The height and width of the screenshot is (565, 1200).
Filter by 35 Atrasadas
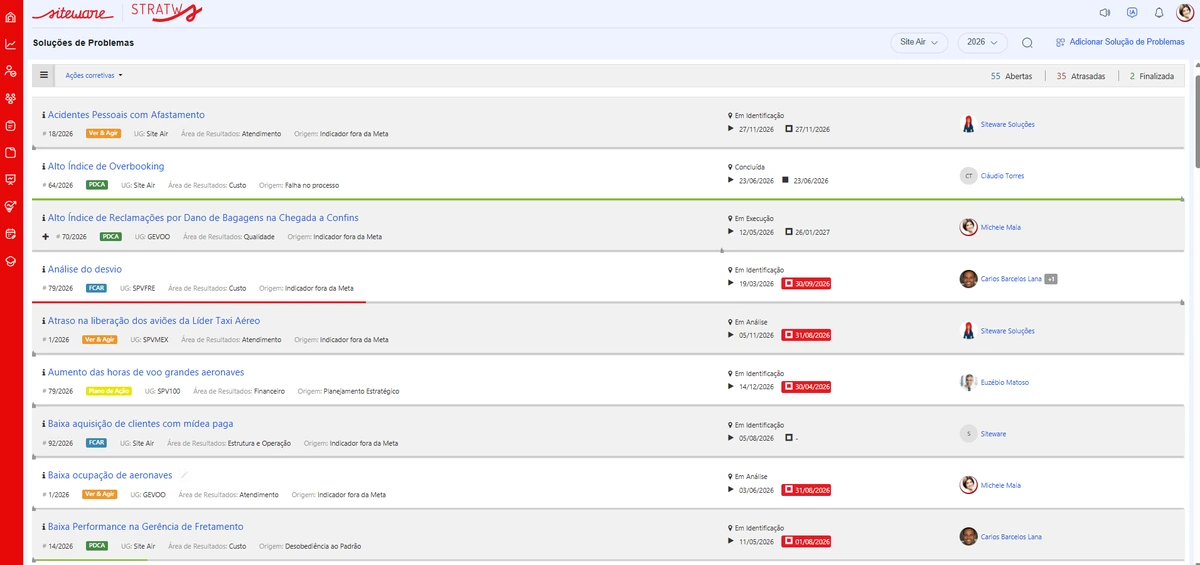(x=1081, y=76)
